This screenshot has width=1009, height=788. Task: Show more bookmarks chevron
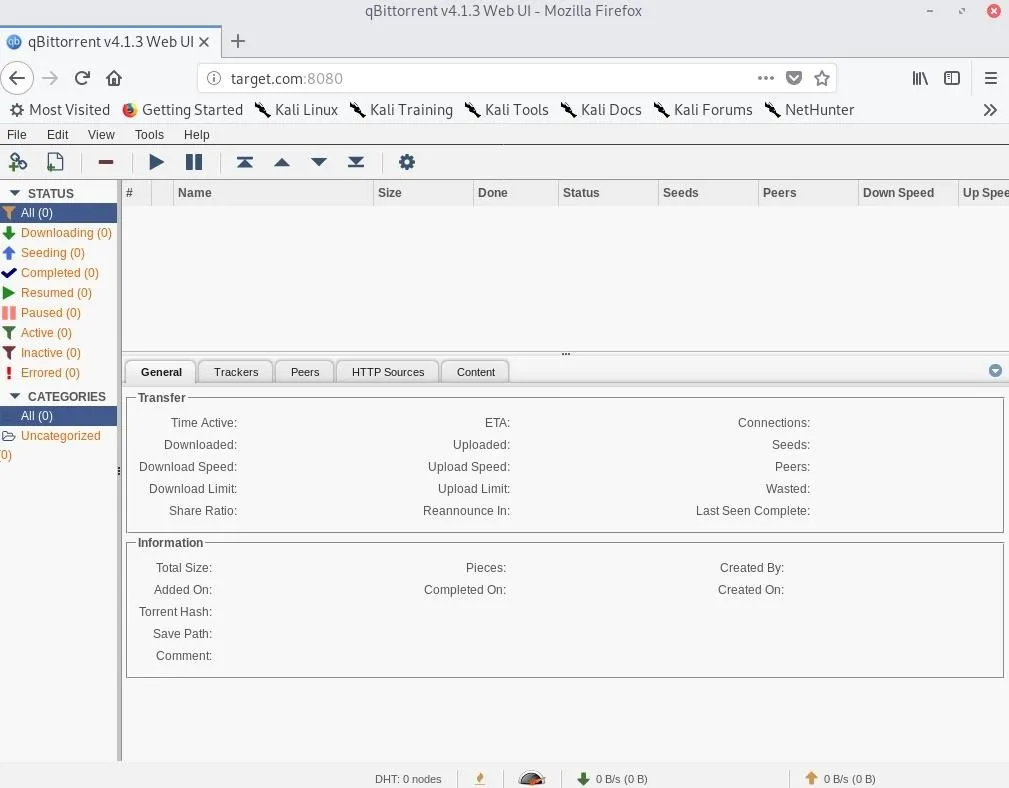(x=990, y=110)
